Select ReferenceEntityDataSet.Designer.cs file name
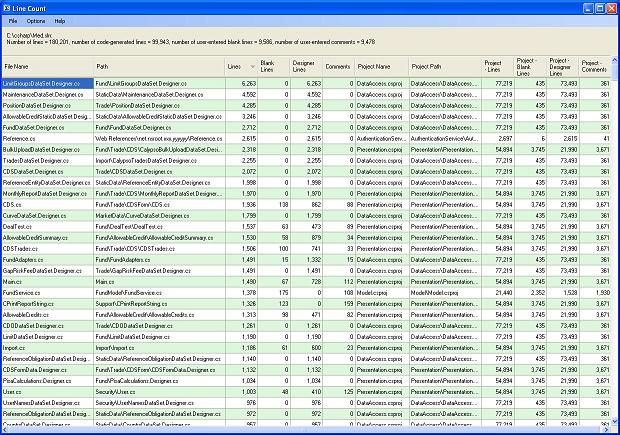The width and height of the screenshot is (620, 435). 47,183
